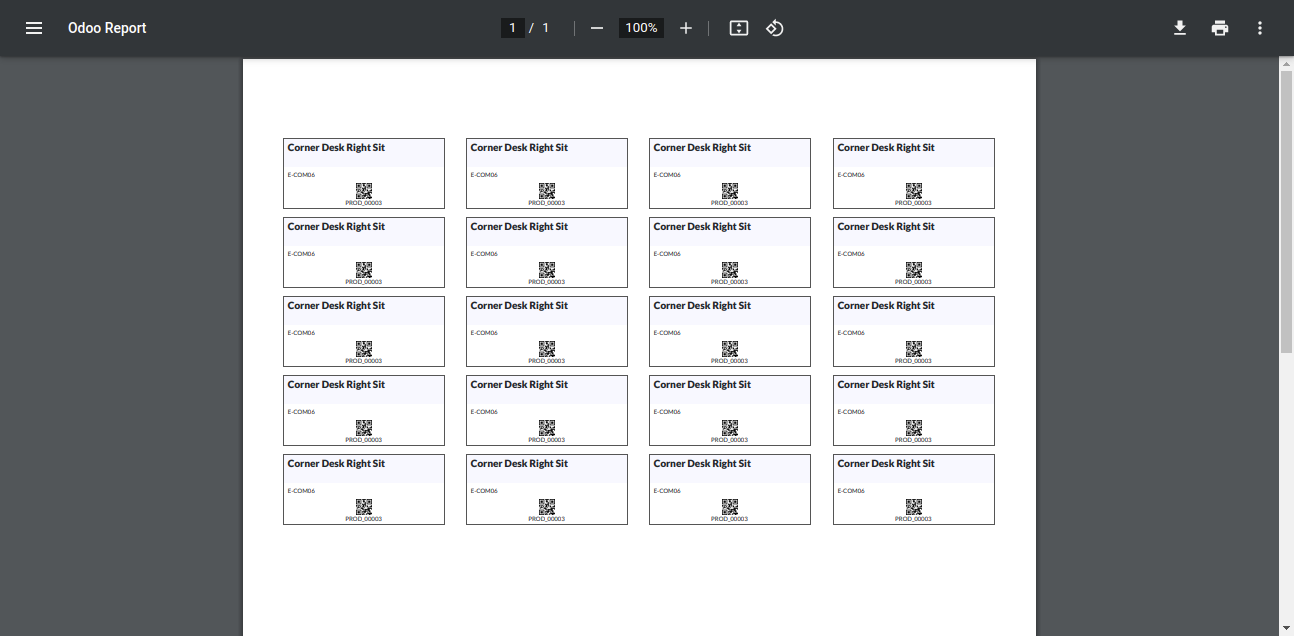
Task: Click the Odoo Report document title
Action: pos(107,28)
